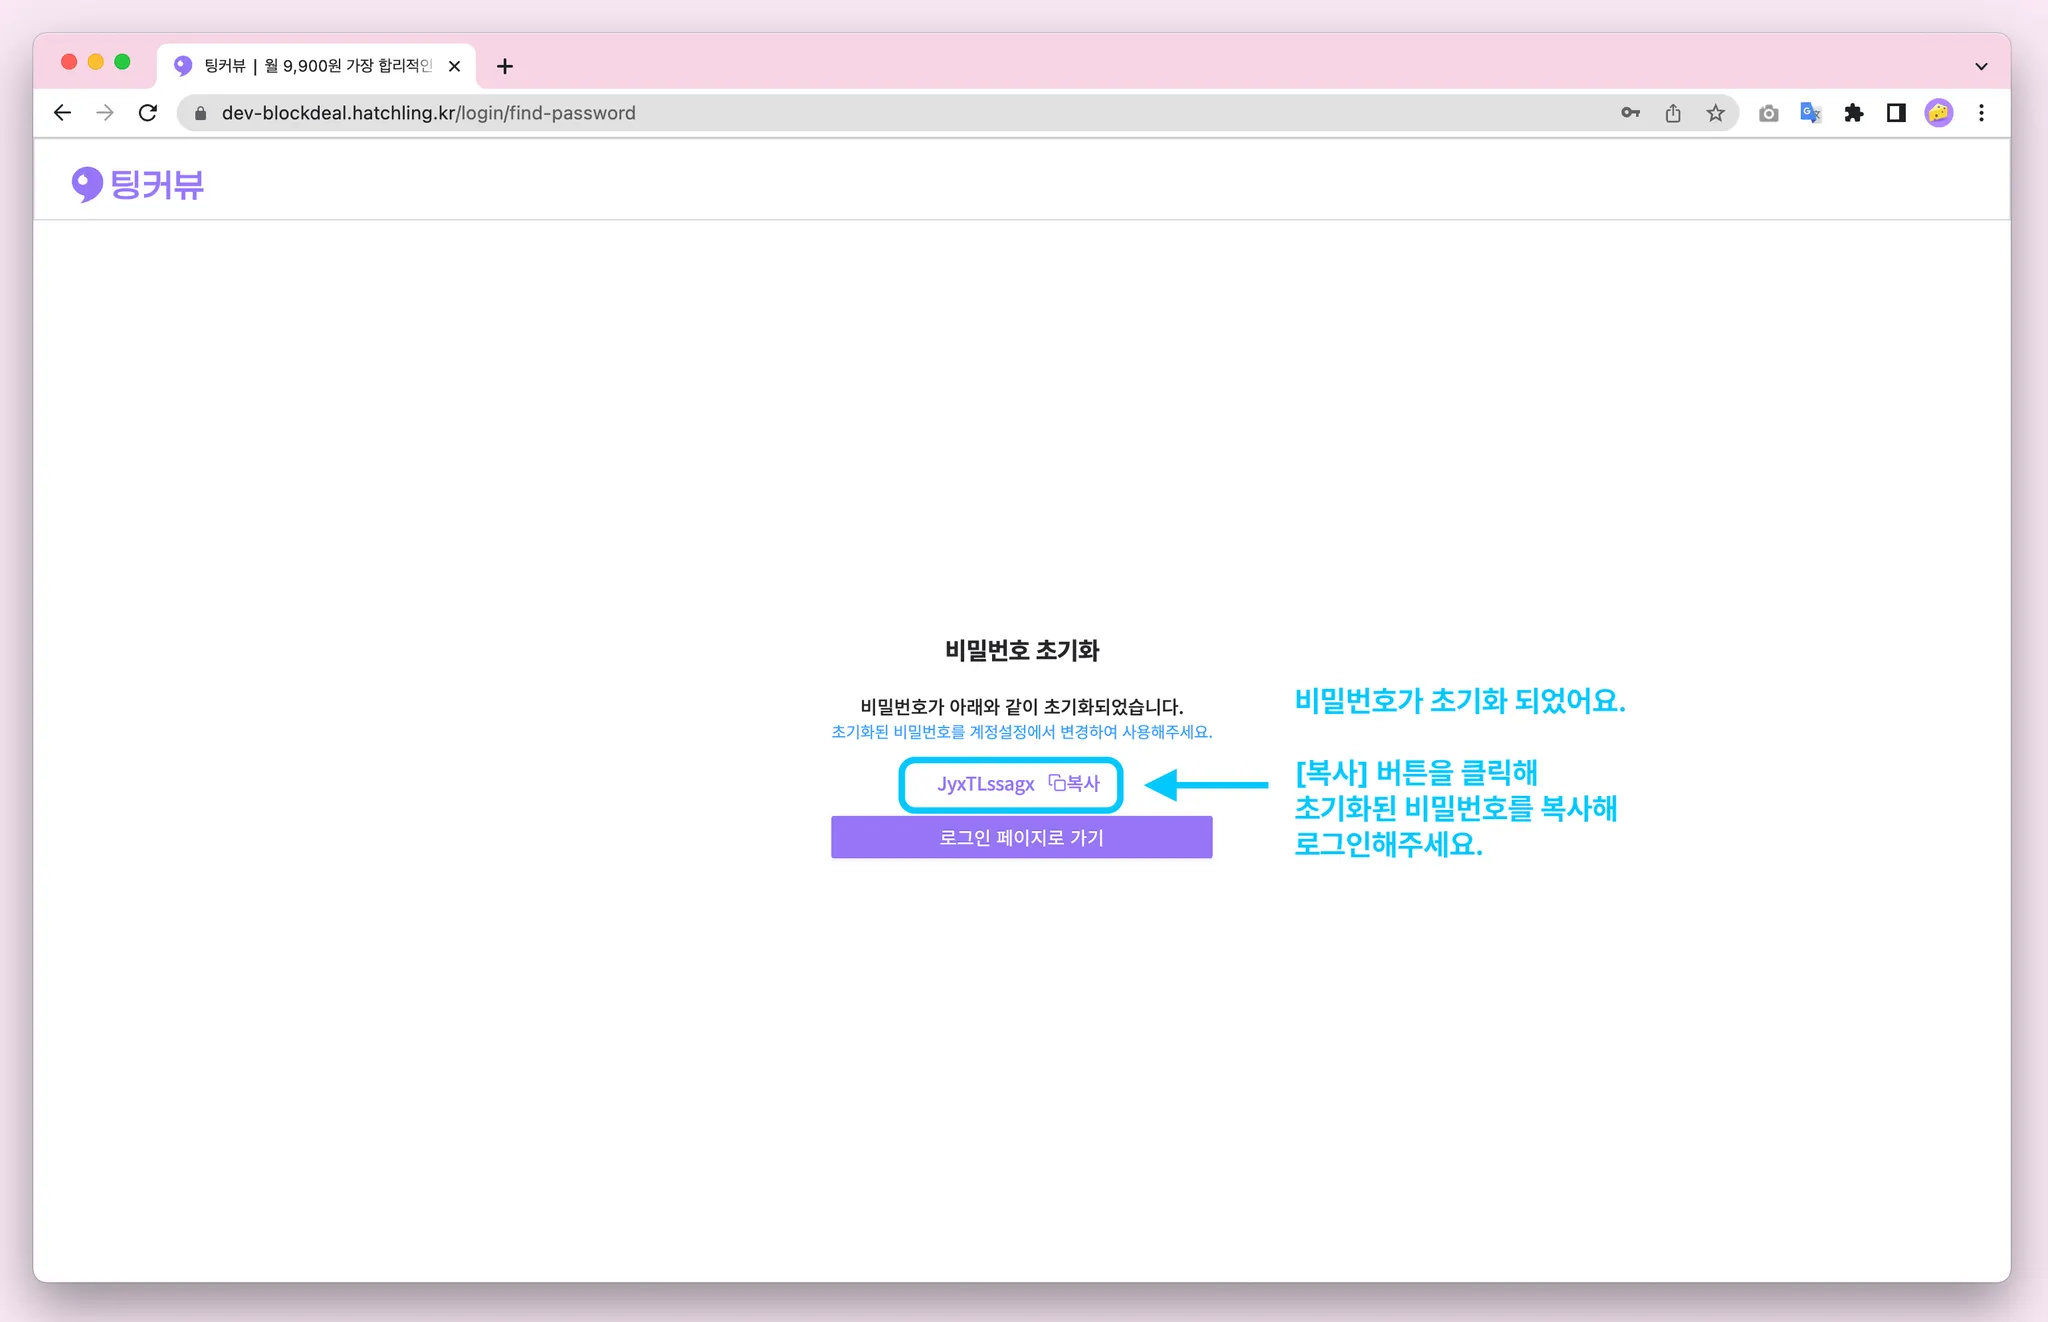Screen dimensions: 2048x1322
Task: Close the 팅커뷰 tab
Action: click(x=454, y=66)
